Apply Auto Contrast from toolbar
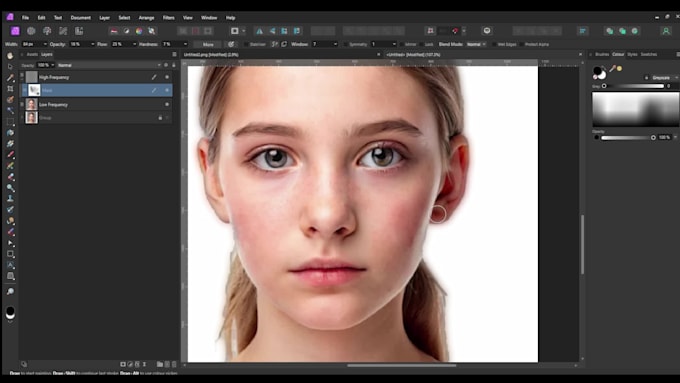Screen dimensions: 680x383 click(x=126, y=31)
